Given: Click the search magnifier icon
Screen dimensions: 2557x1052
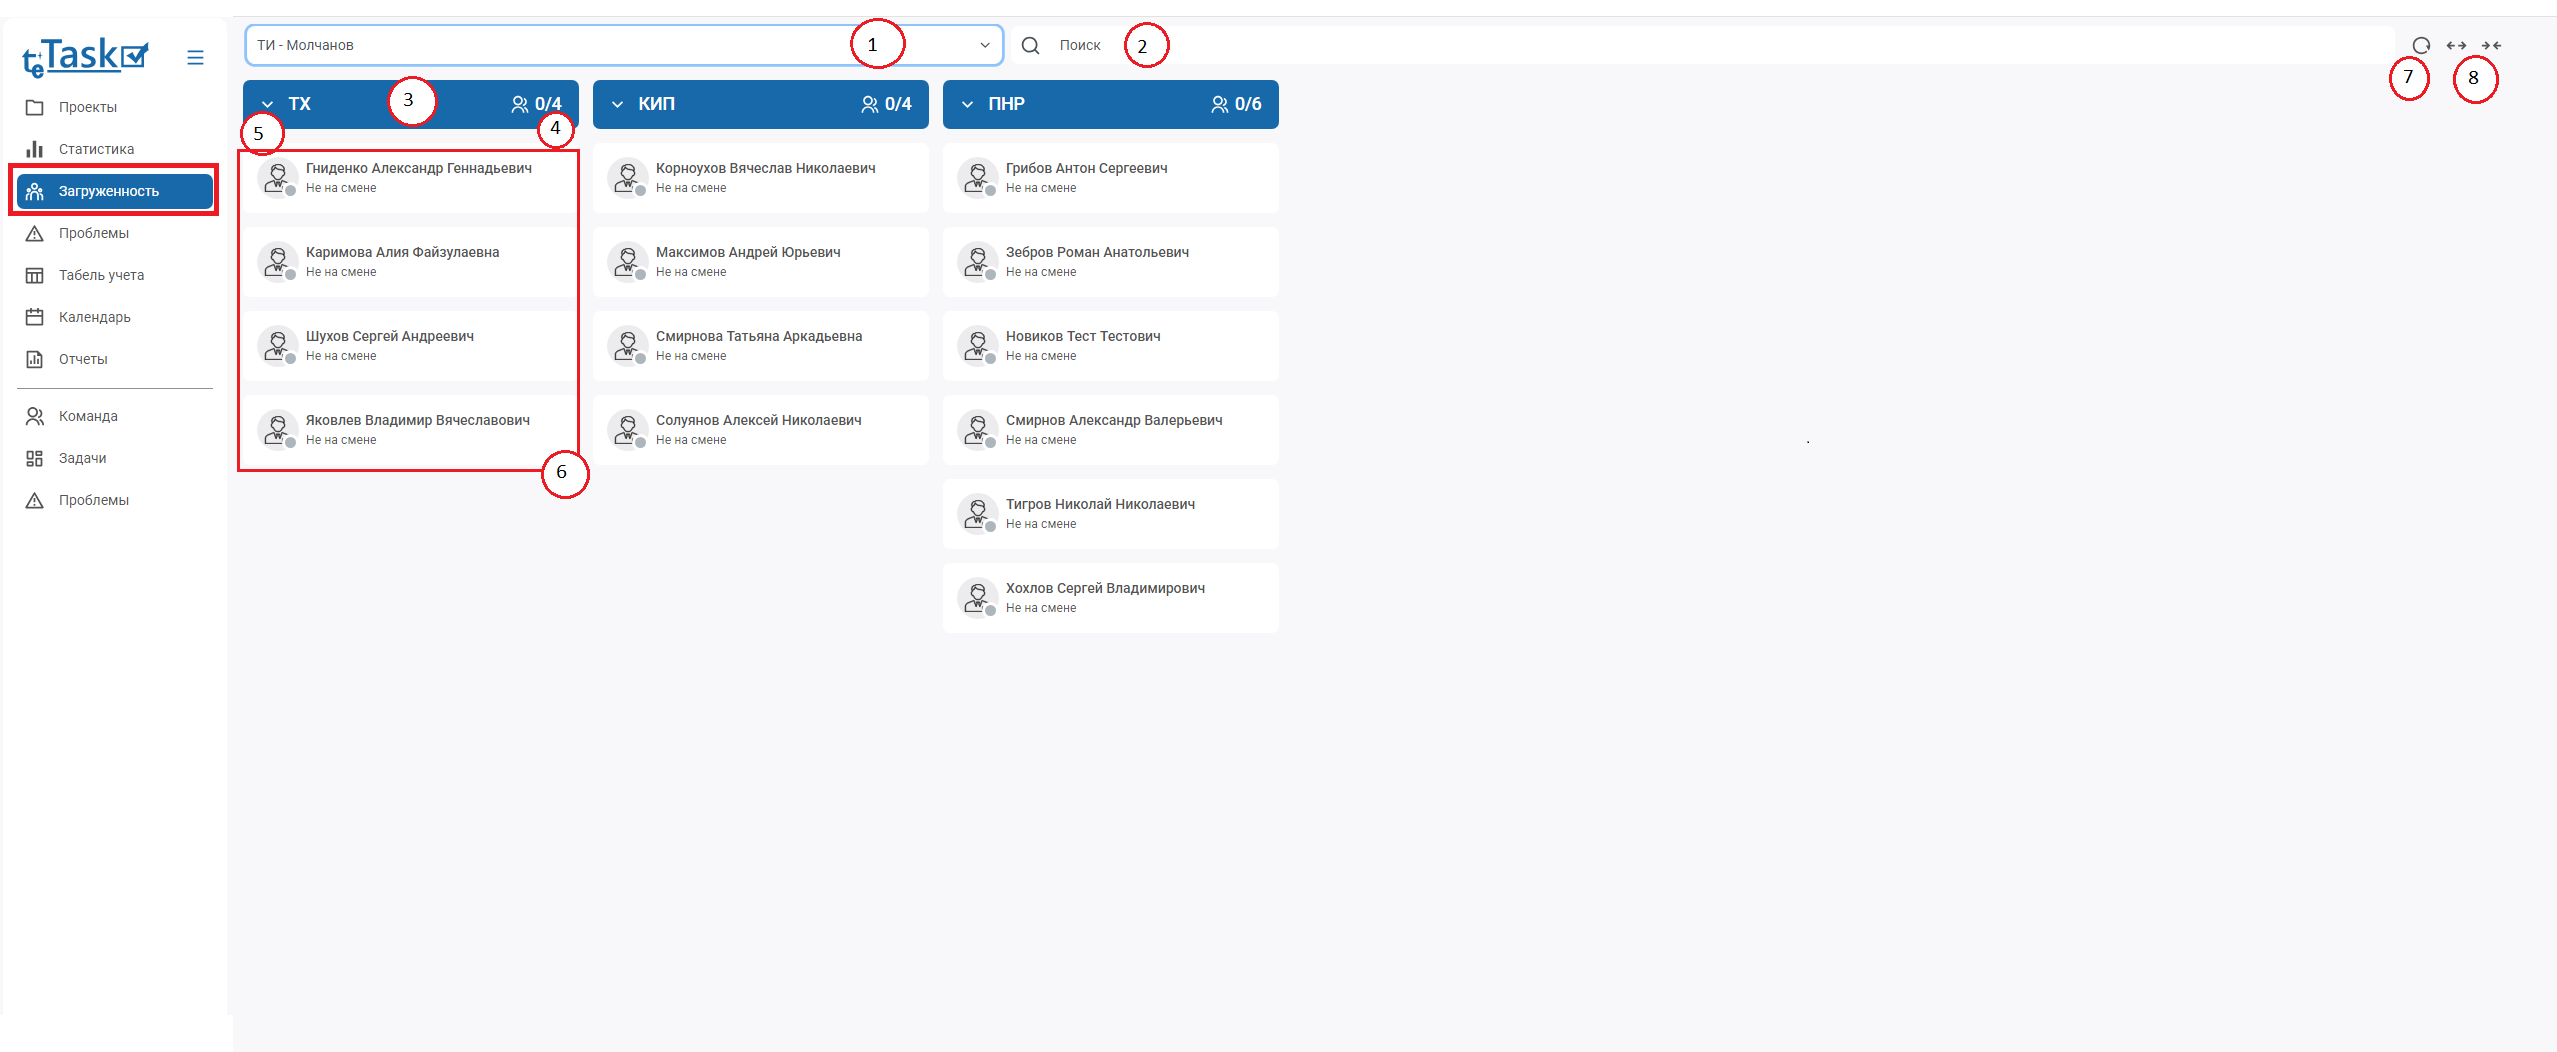Looking at the screenshot, I should pos(1030,45).
